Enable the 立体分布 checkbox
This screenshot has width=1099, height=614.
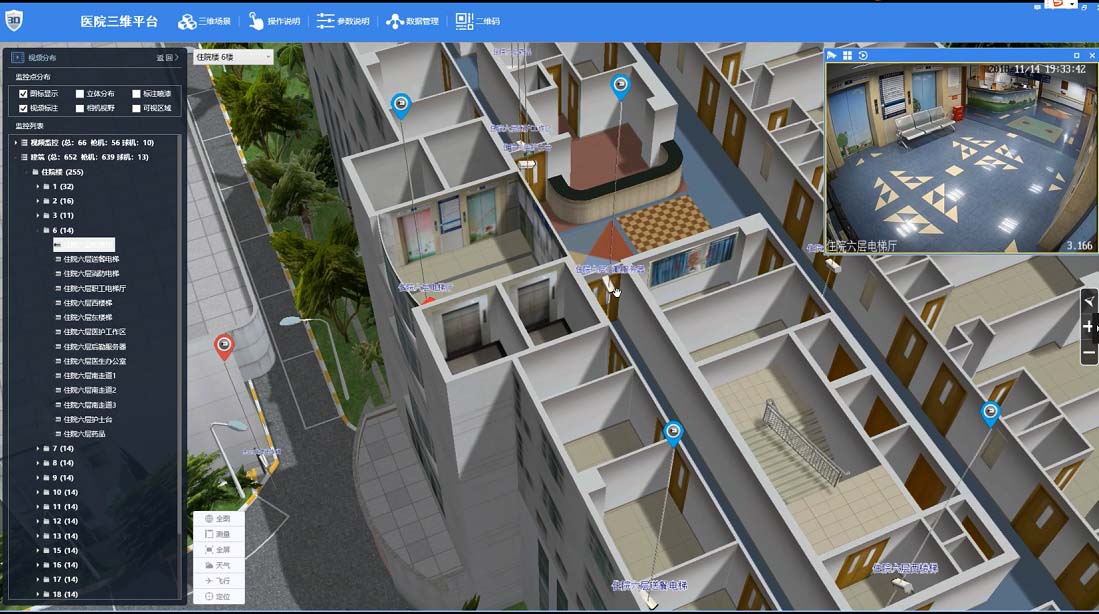(80, 94)
